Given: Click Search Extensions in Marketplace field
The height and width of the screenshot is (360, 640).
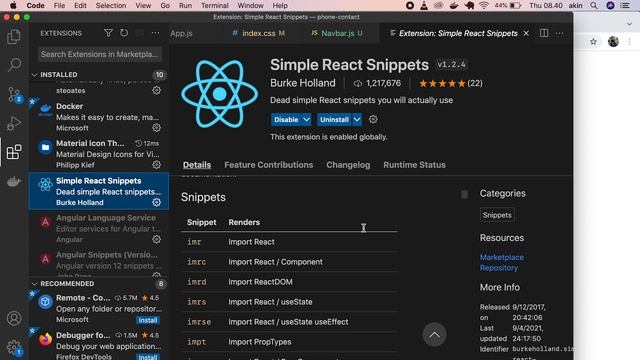Looking at the screenshot, I should (100, 54).
